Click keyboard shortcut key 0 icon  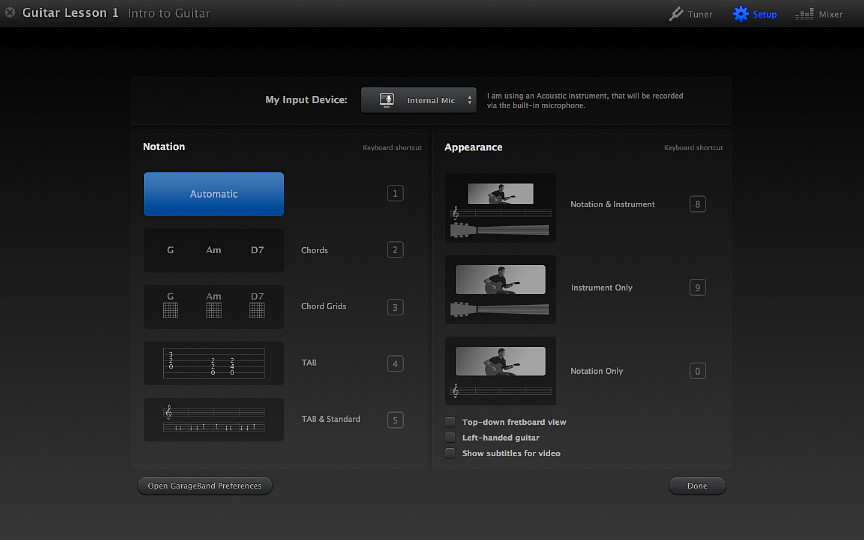pos(698,371)
